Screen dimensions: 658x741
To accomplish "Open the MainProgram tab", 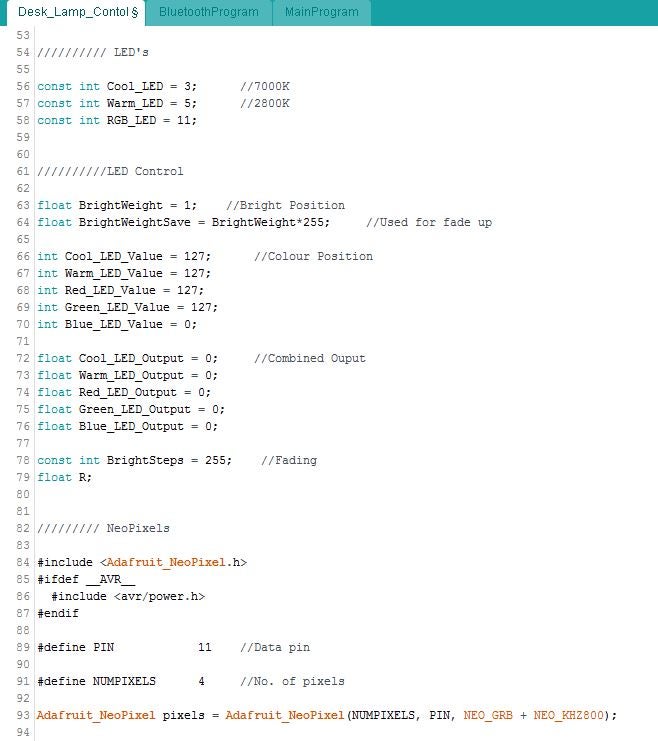I will point(321,12).
